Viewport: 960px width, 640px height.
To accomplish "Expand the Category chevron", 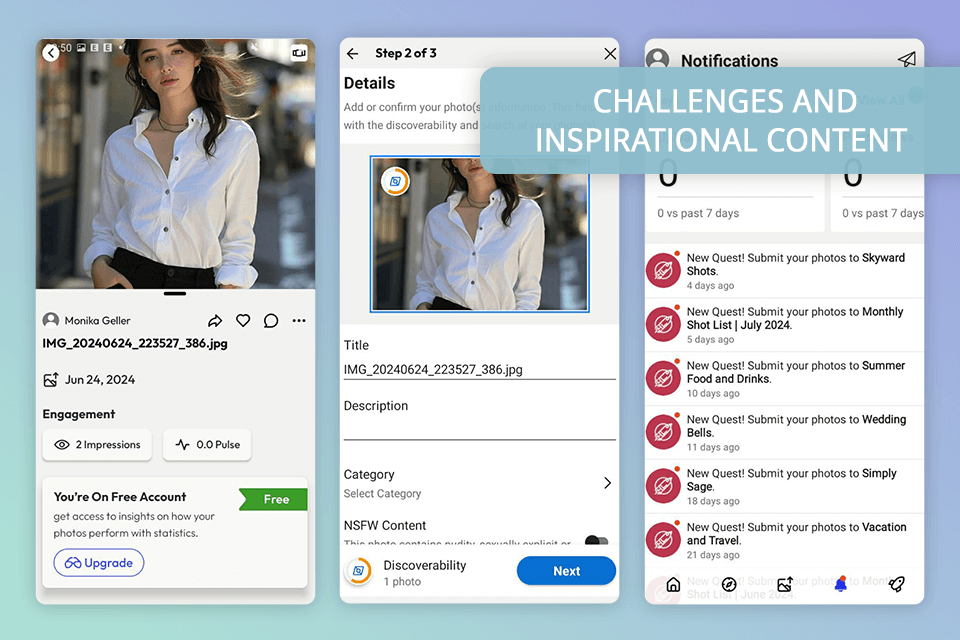I will (607, 483).
